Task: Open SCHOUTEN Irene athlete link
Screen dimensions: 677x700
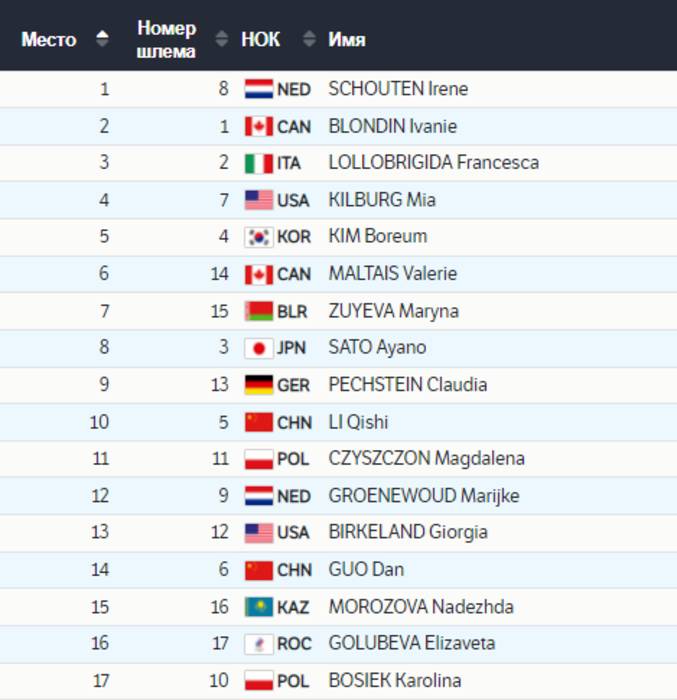Action: pyautogui.click(x=398, y=89)
